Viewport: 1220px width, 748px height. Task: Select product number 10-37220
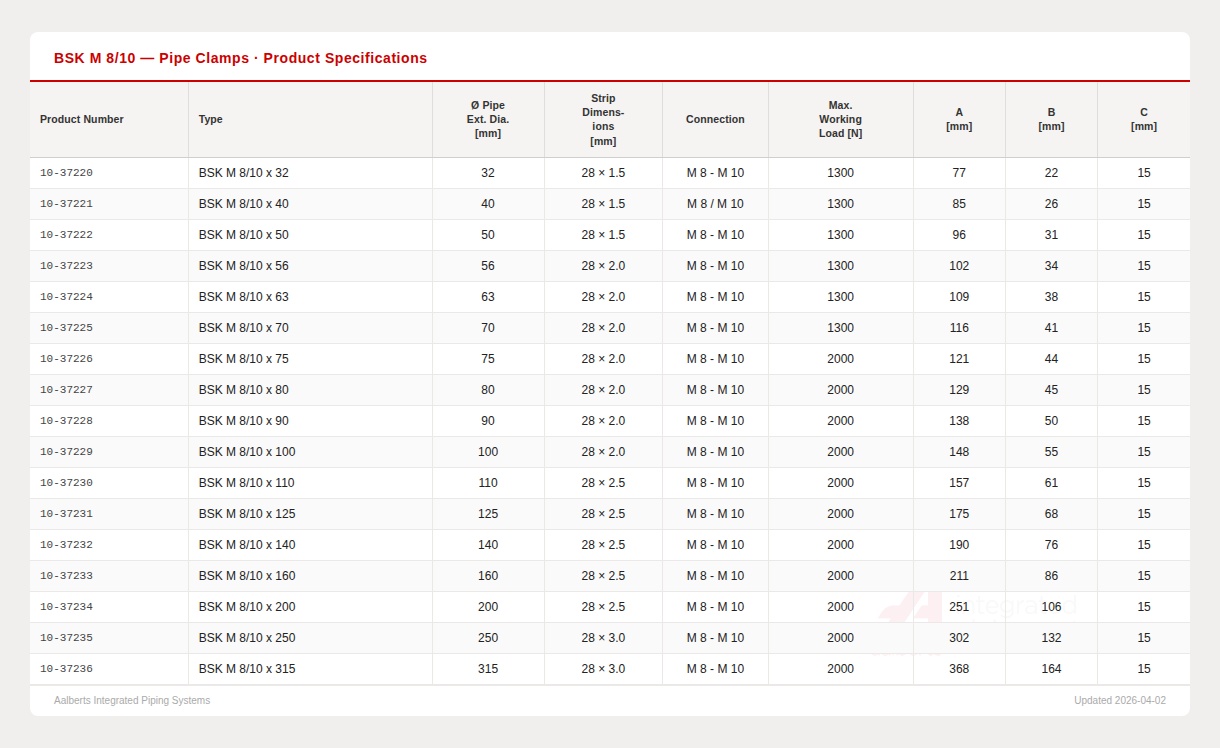point(66,173)
